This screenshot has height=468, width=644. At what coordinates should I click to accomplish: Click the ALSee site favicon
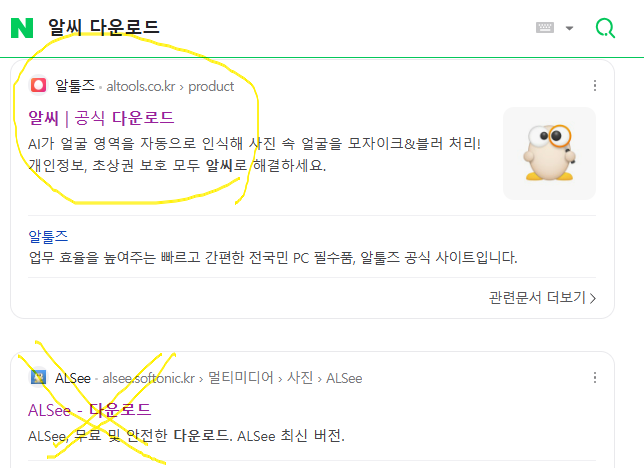(39, 377)
